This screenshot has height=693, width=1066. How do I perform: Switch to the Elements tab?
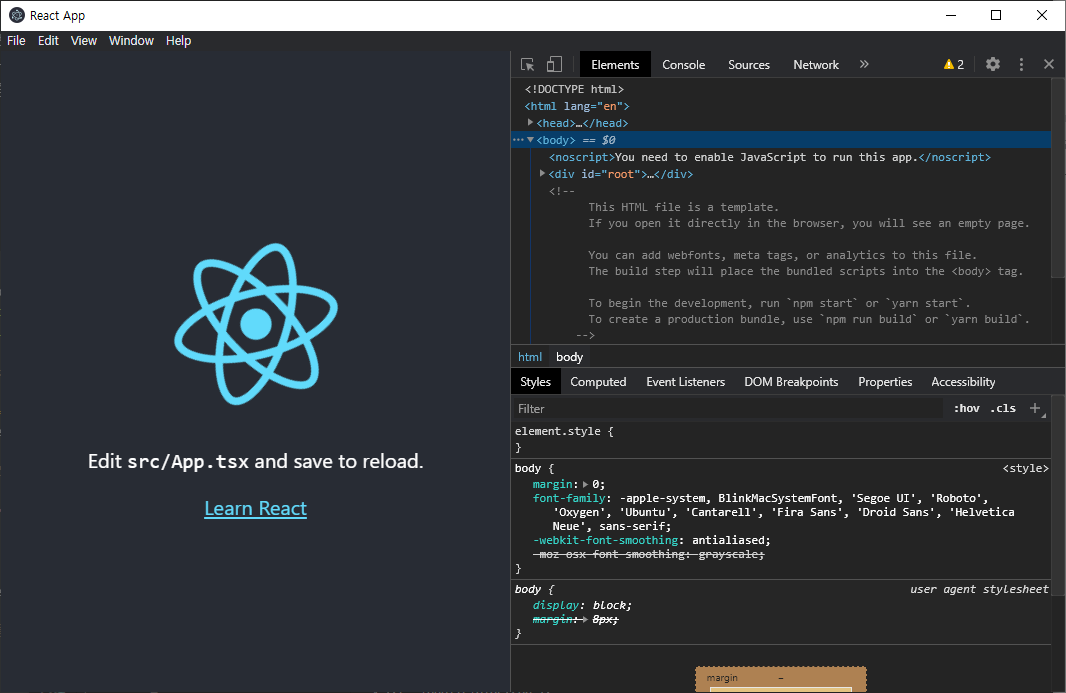pos(615,65)
